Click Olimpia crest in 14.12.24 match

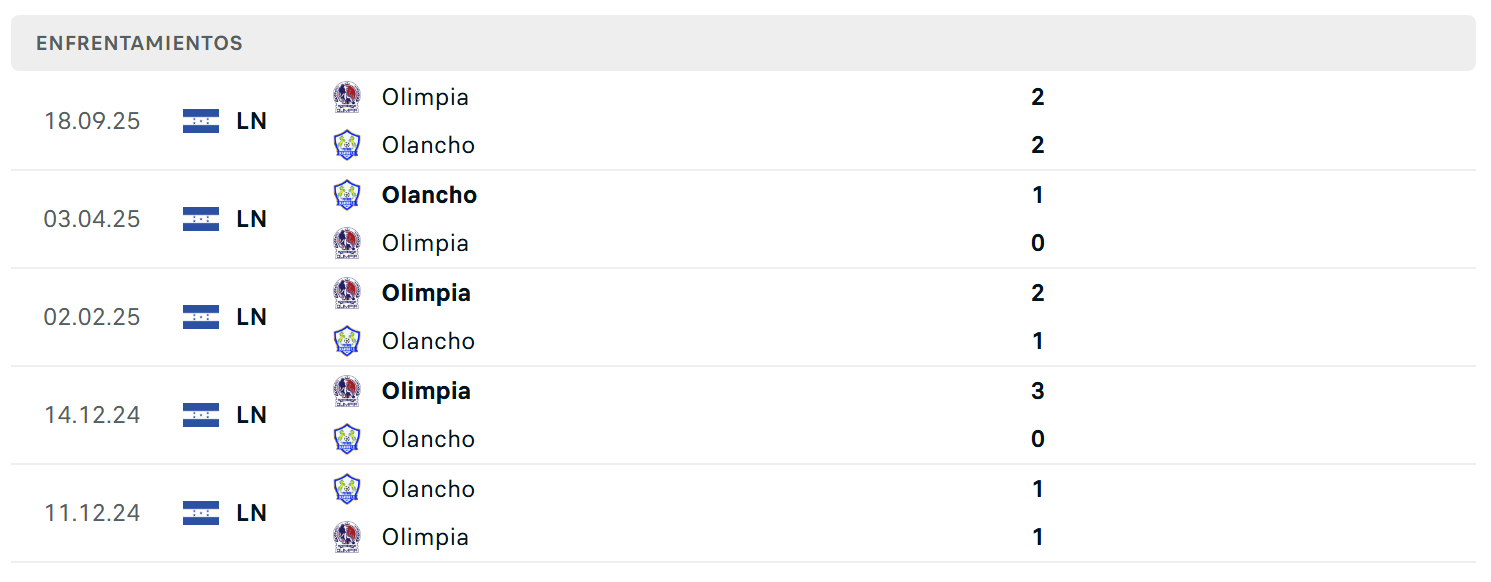coord(347,391)
